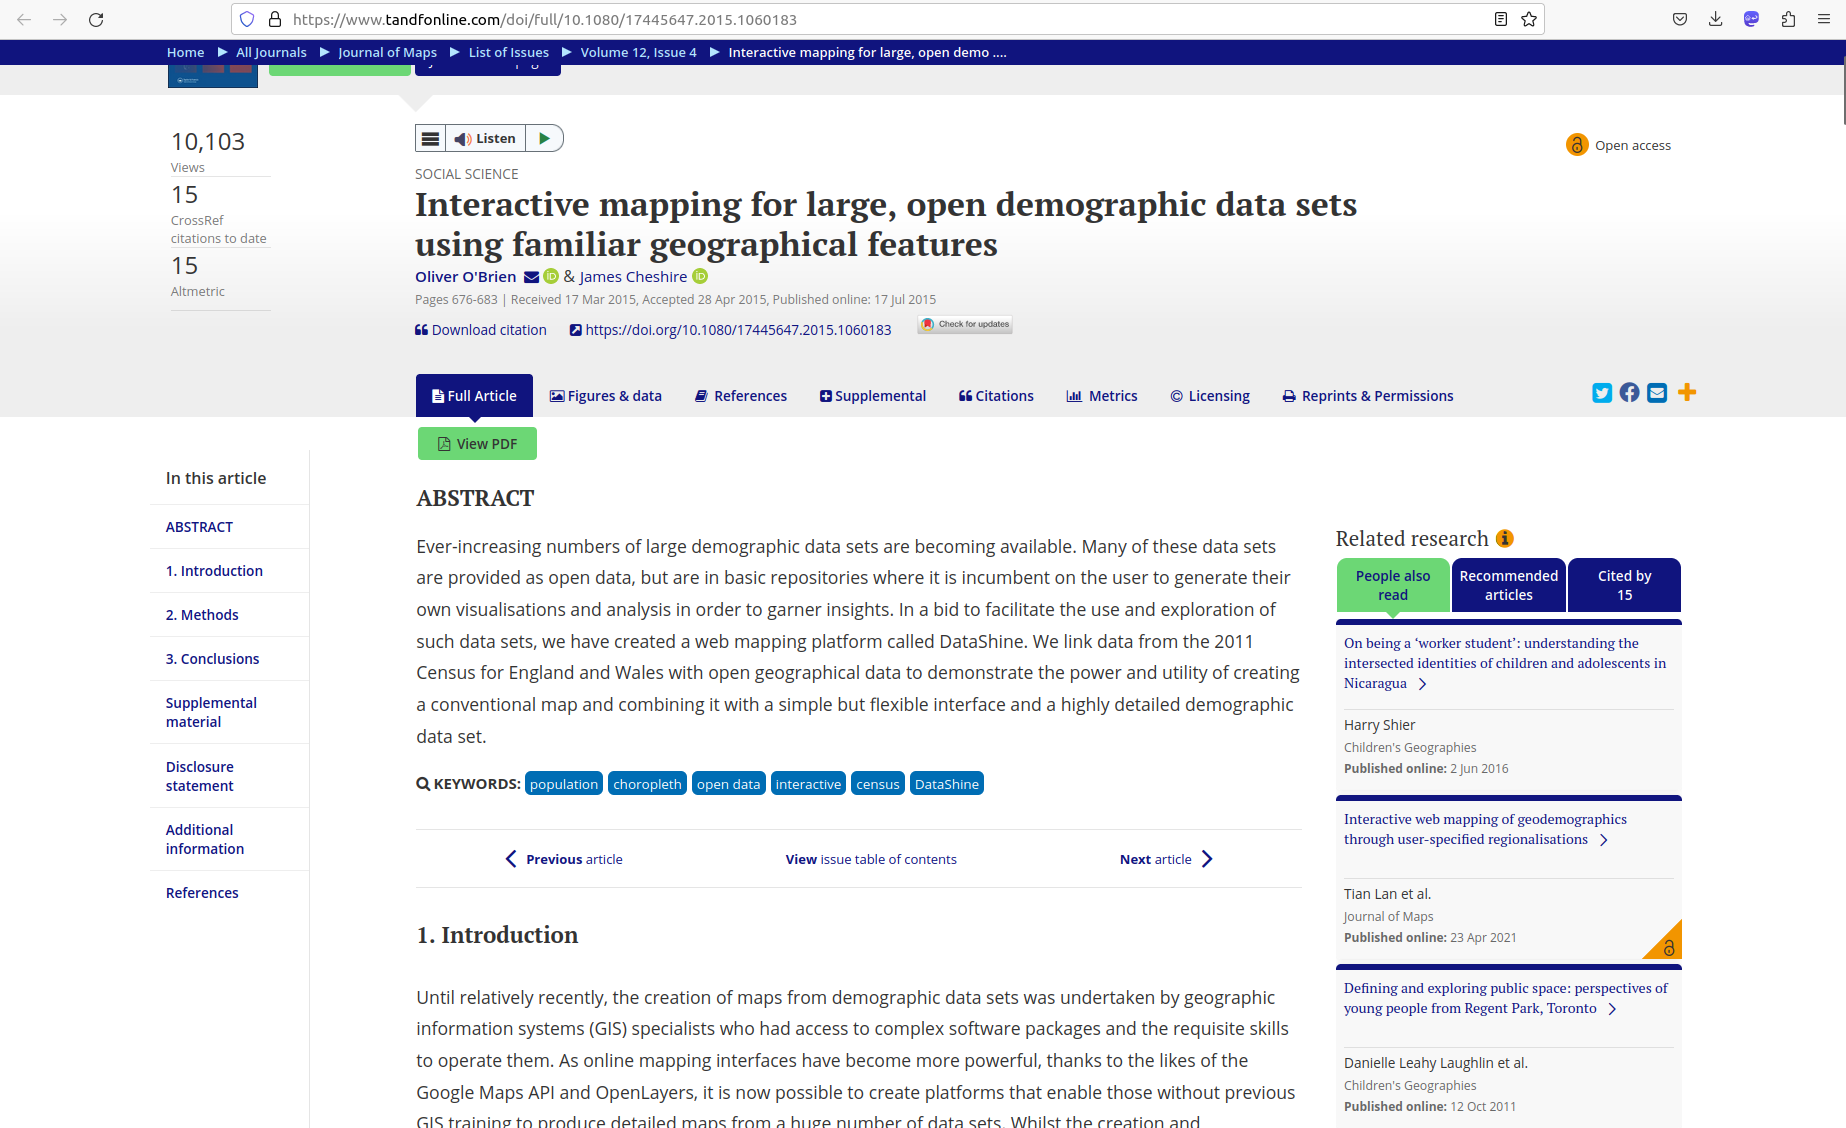Open the Metrics tab

point(1102,396)
